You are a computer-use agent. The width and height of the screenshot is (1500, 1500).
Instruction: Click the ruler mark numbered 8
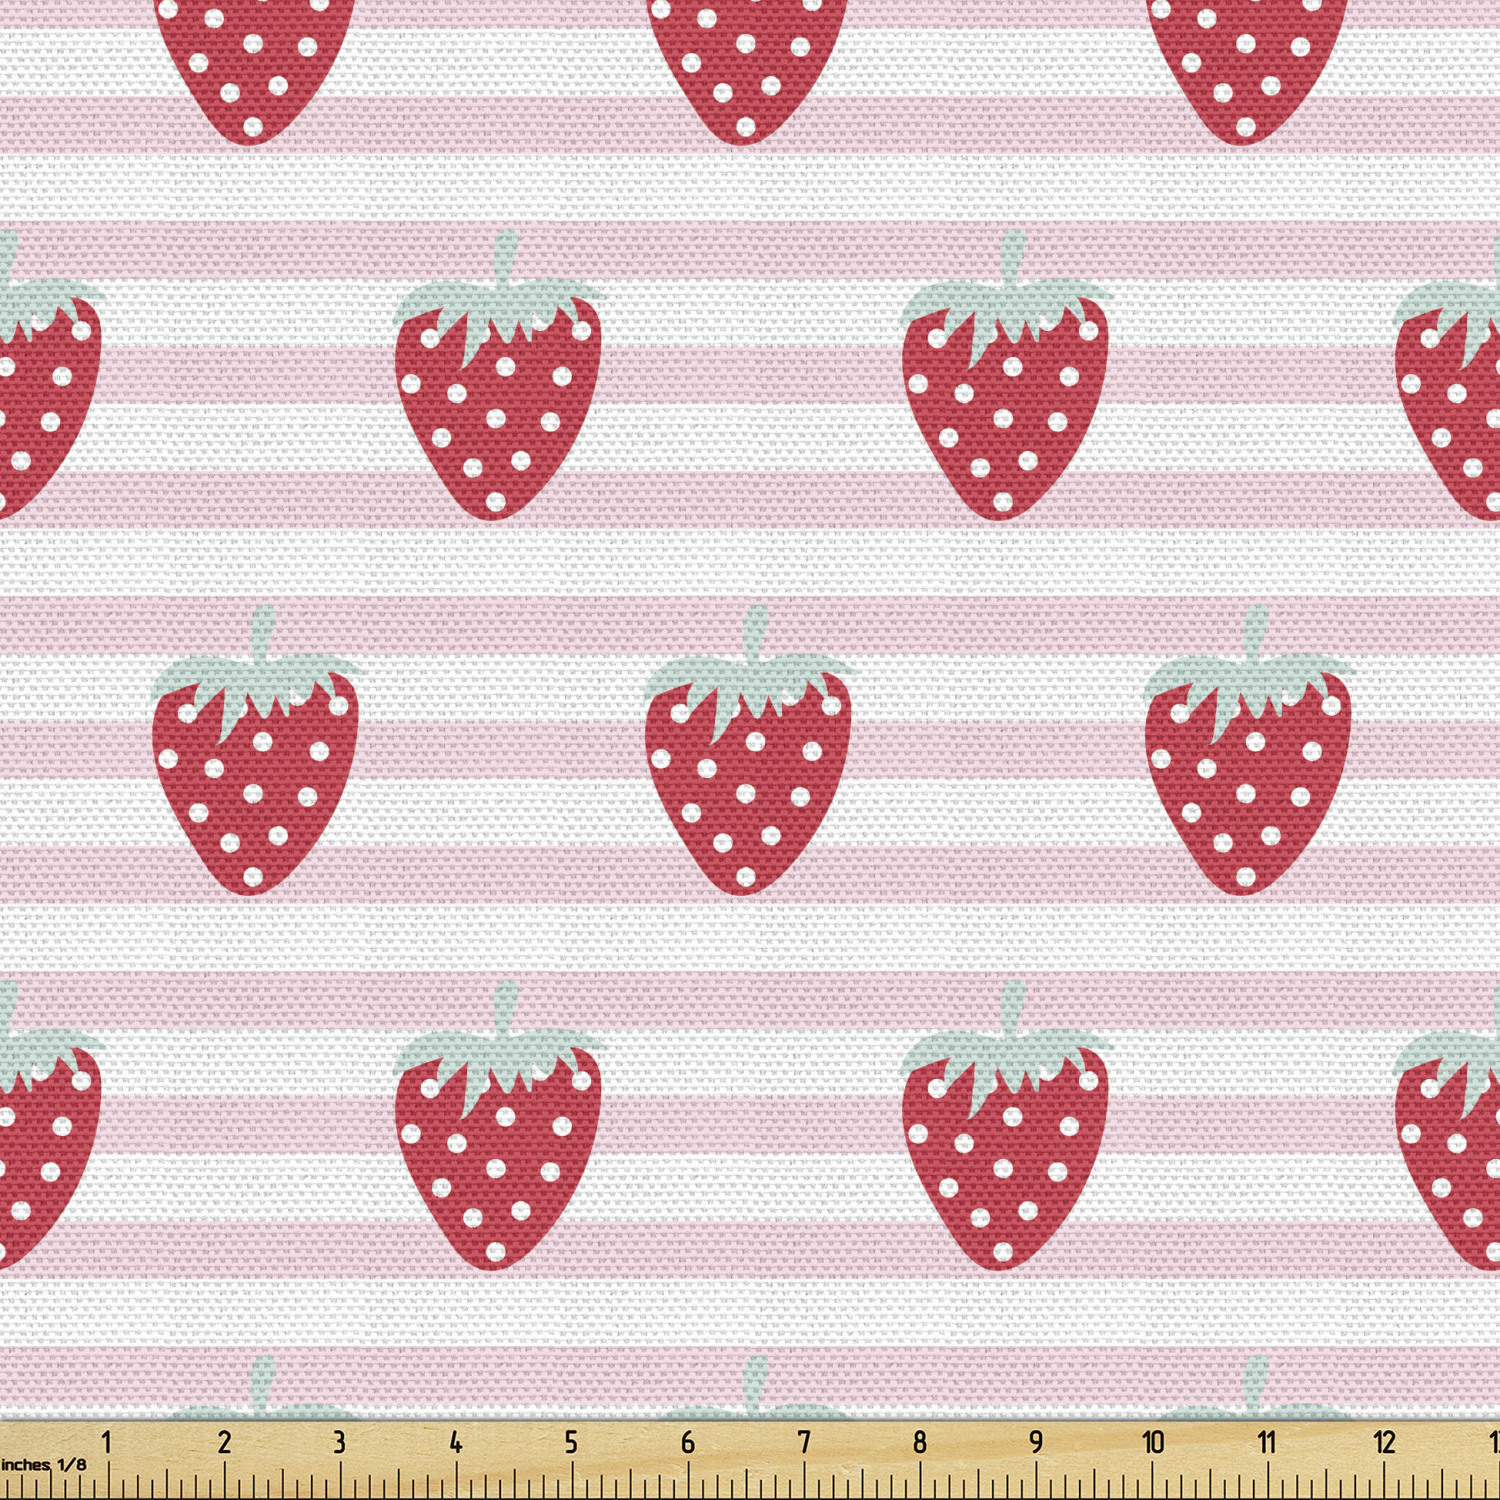[x=920, y=1442]
